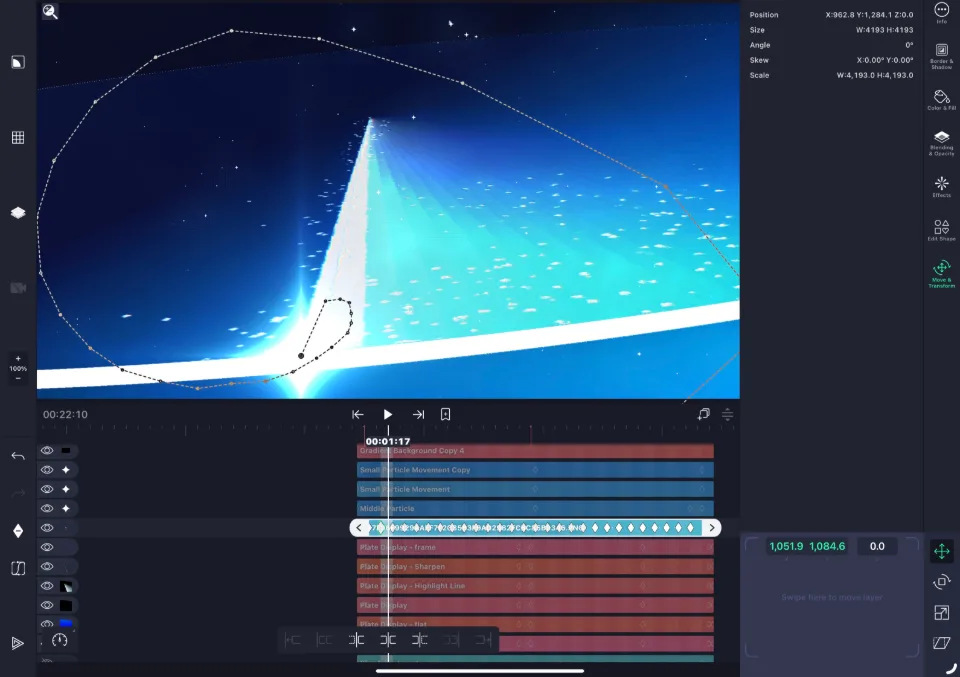Viewport: 960px width, 677px height.
Task: Hide the Plate Display - Highlight Line layer
Action: (x=47, y=586)
